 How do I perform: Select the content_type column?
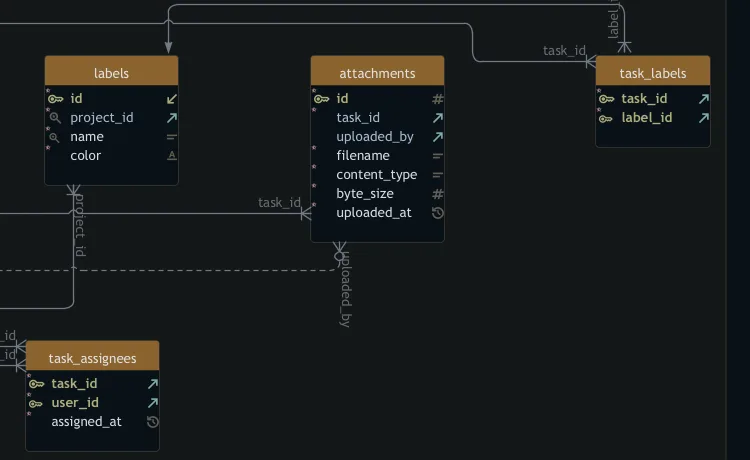(377, 175)
